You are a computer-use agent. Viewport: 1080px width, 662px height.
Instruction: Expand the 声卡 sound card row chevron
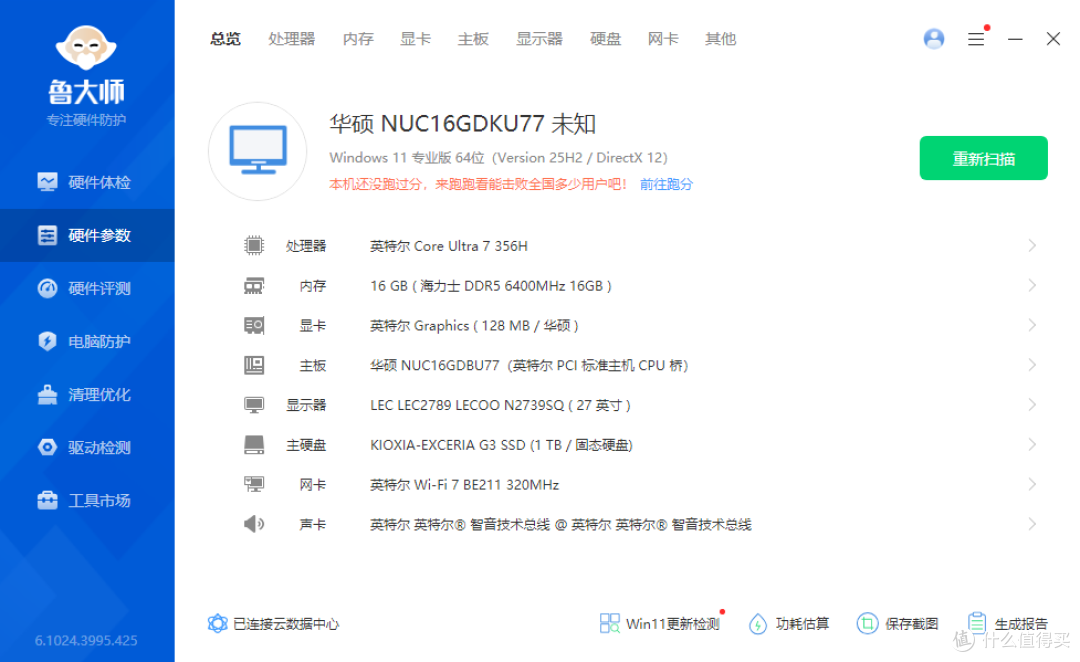(1032, 524)
